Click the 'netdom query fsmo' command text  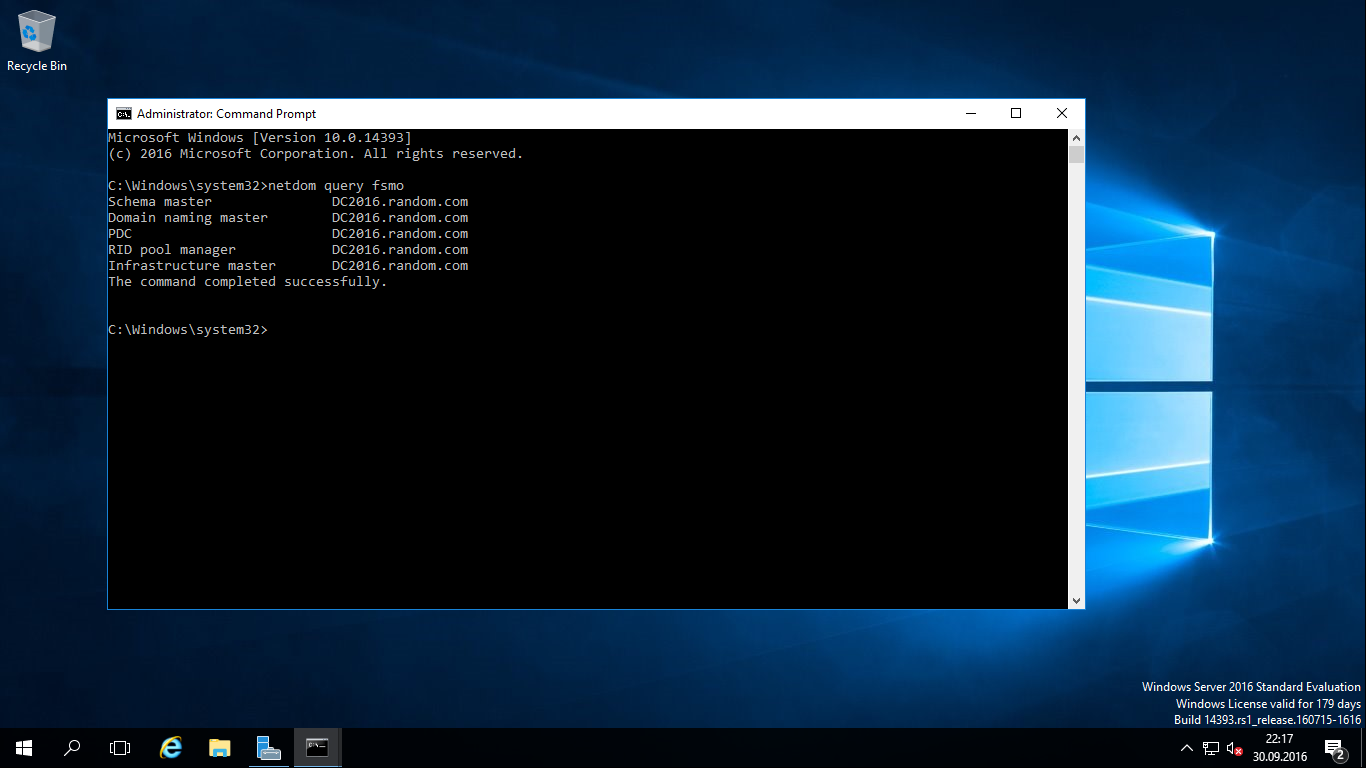coord(336,186)
